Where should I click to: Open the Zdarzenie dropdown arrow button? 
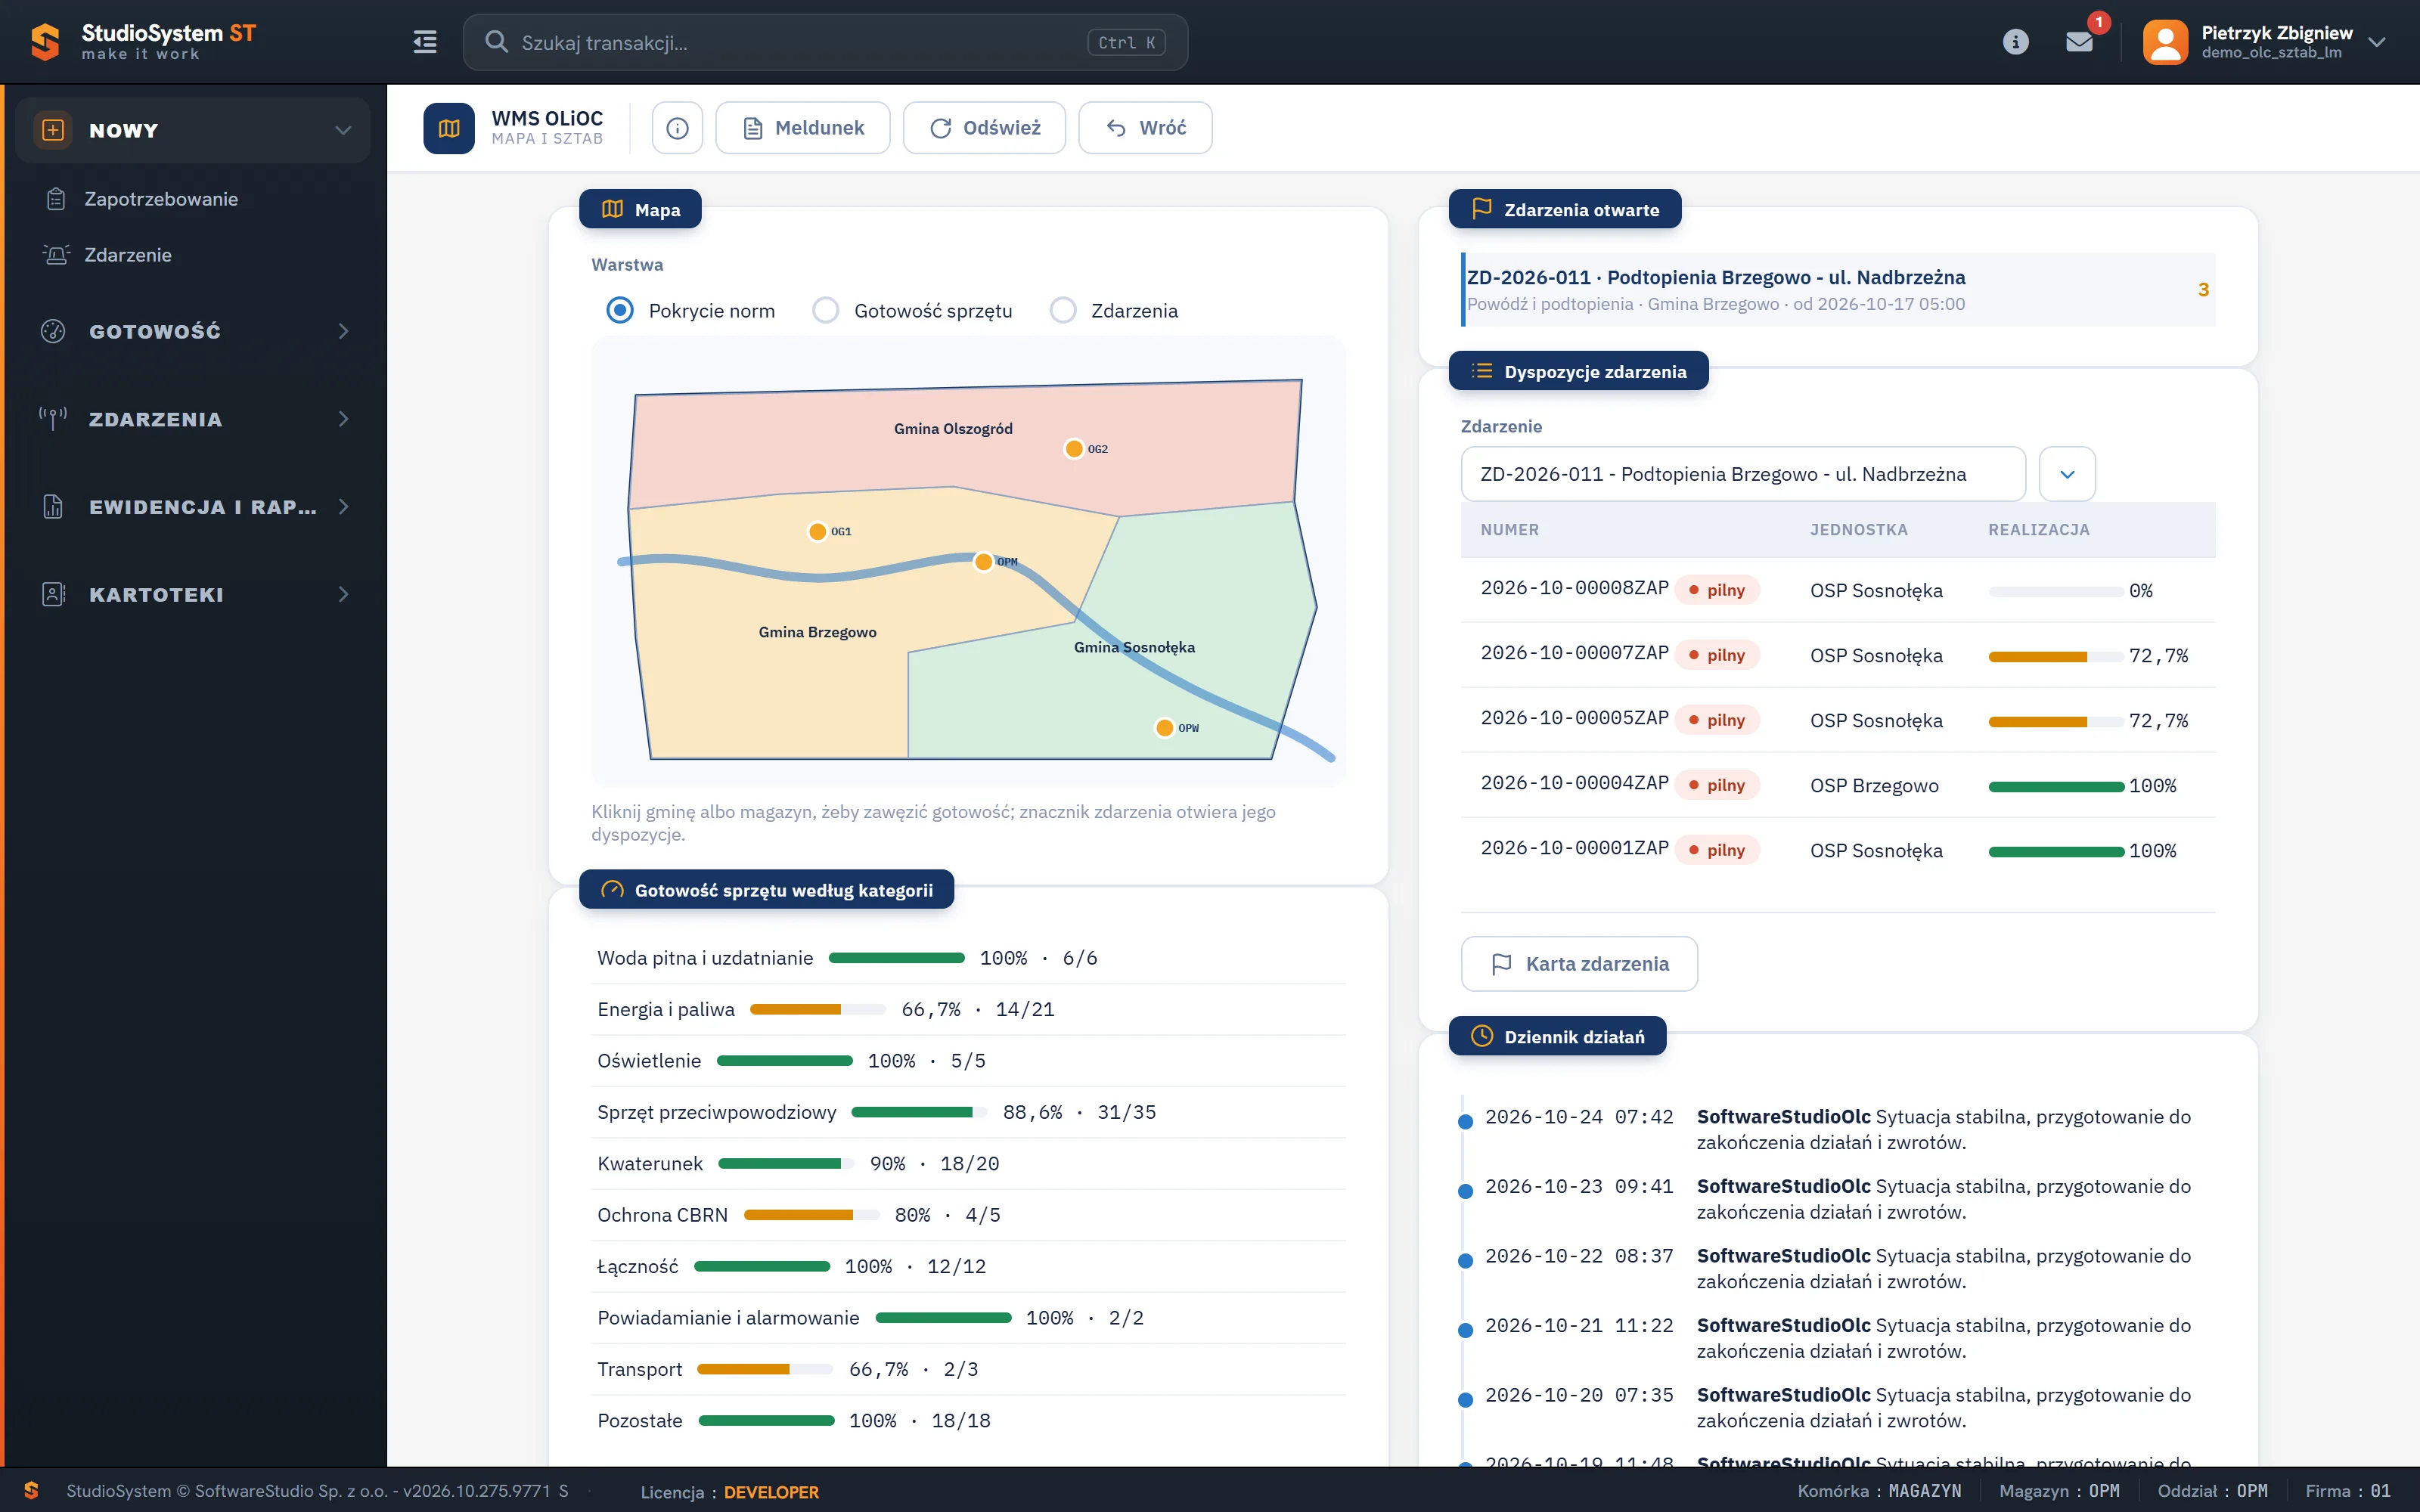pos(2067,474)
